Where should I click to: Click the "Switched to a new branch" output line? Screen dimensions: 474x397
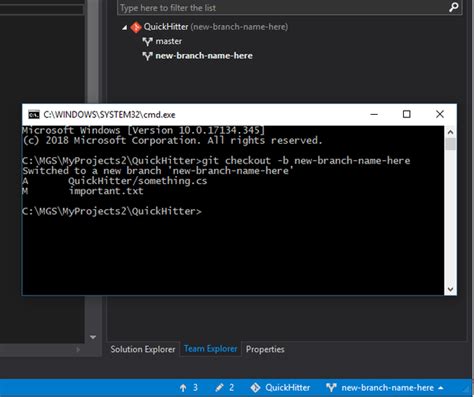pos(158,171)
